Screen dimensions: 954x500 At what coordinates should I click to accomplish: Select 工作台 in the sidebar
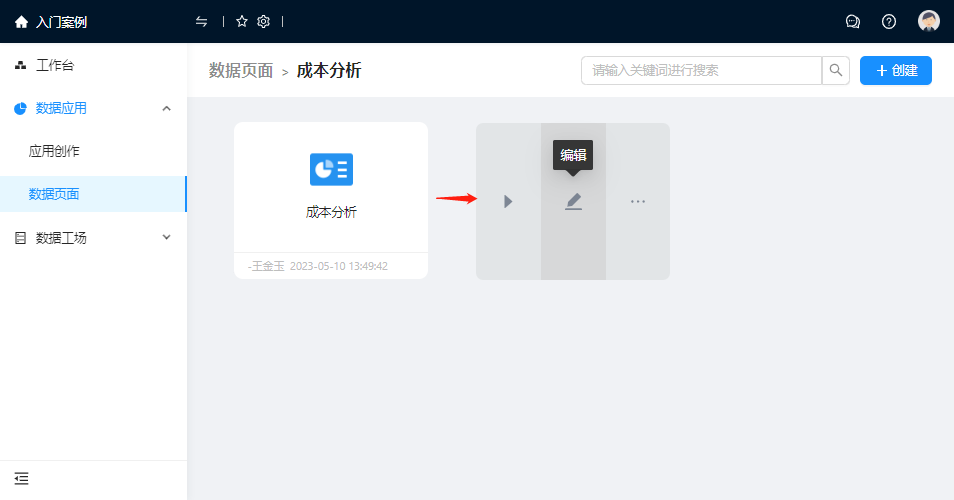click(55, 66)
